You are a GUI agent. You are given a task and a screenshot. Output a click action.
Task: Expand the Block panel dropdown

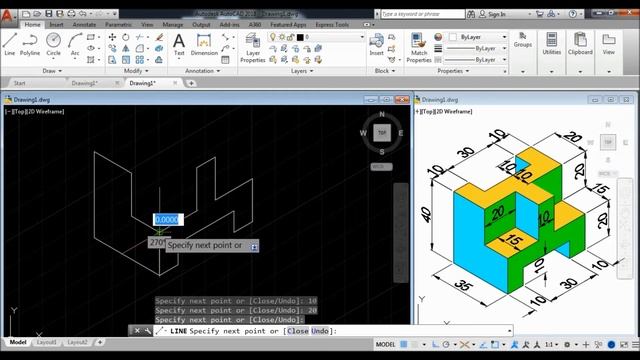pos(385,71)
